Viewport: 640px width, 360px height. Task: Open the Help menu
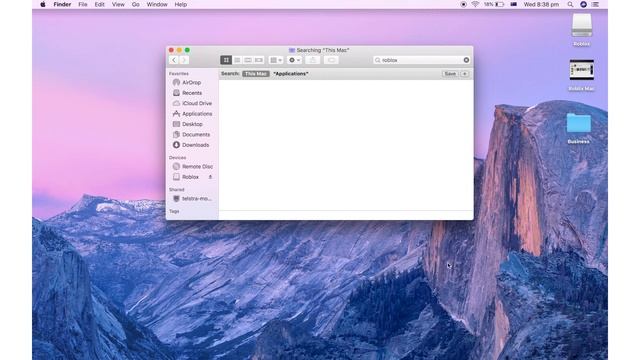click(180, 4)
